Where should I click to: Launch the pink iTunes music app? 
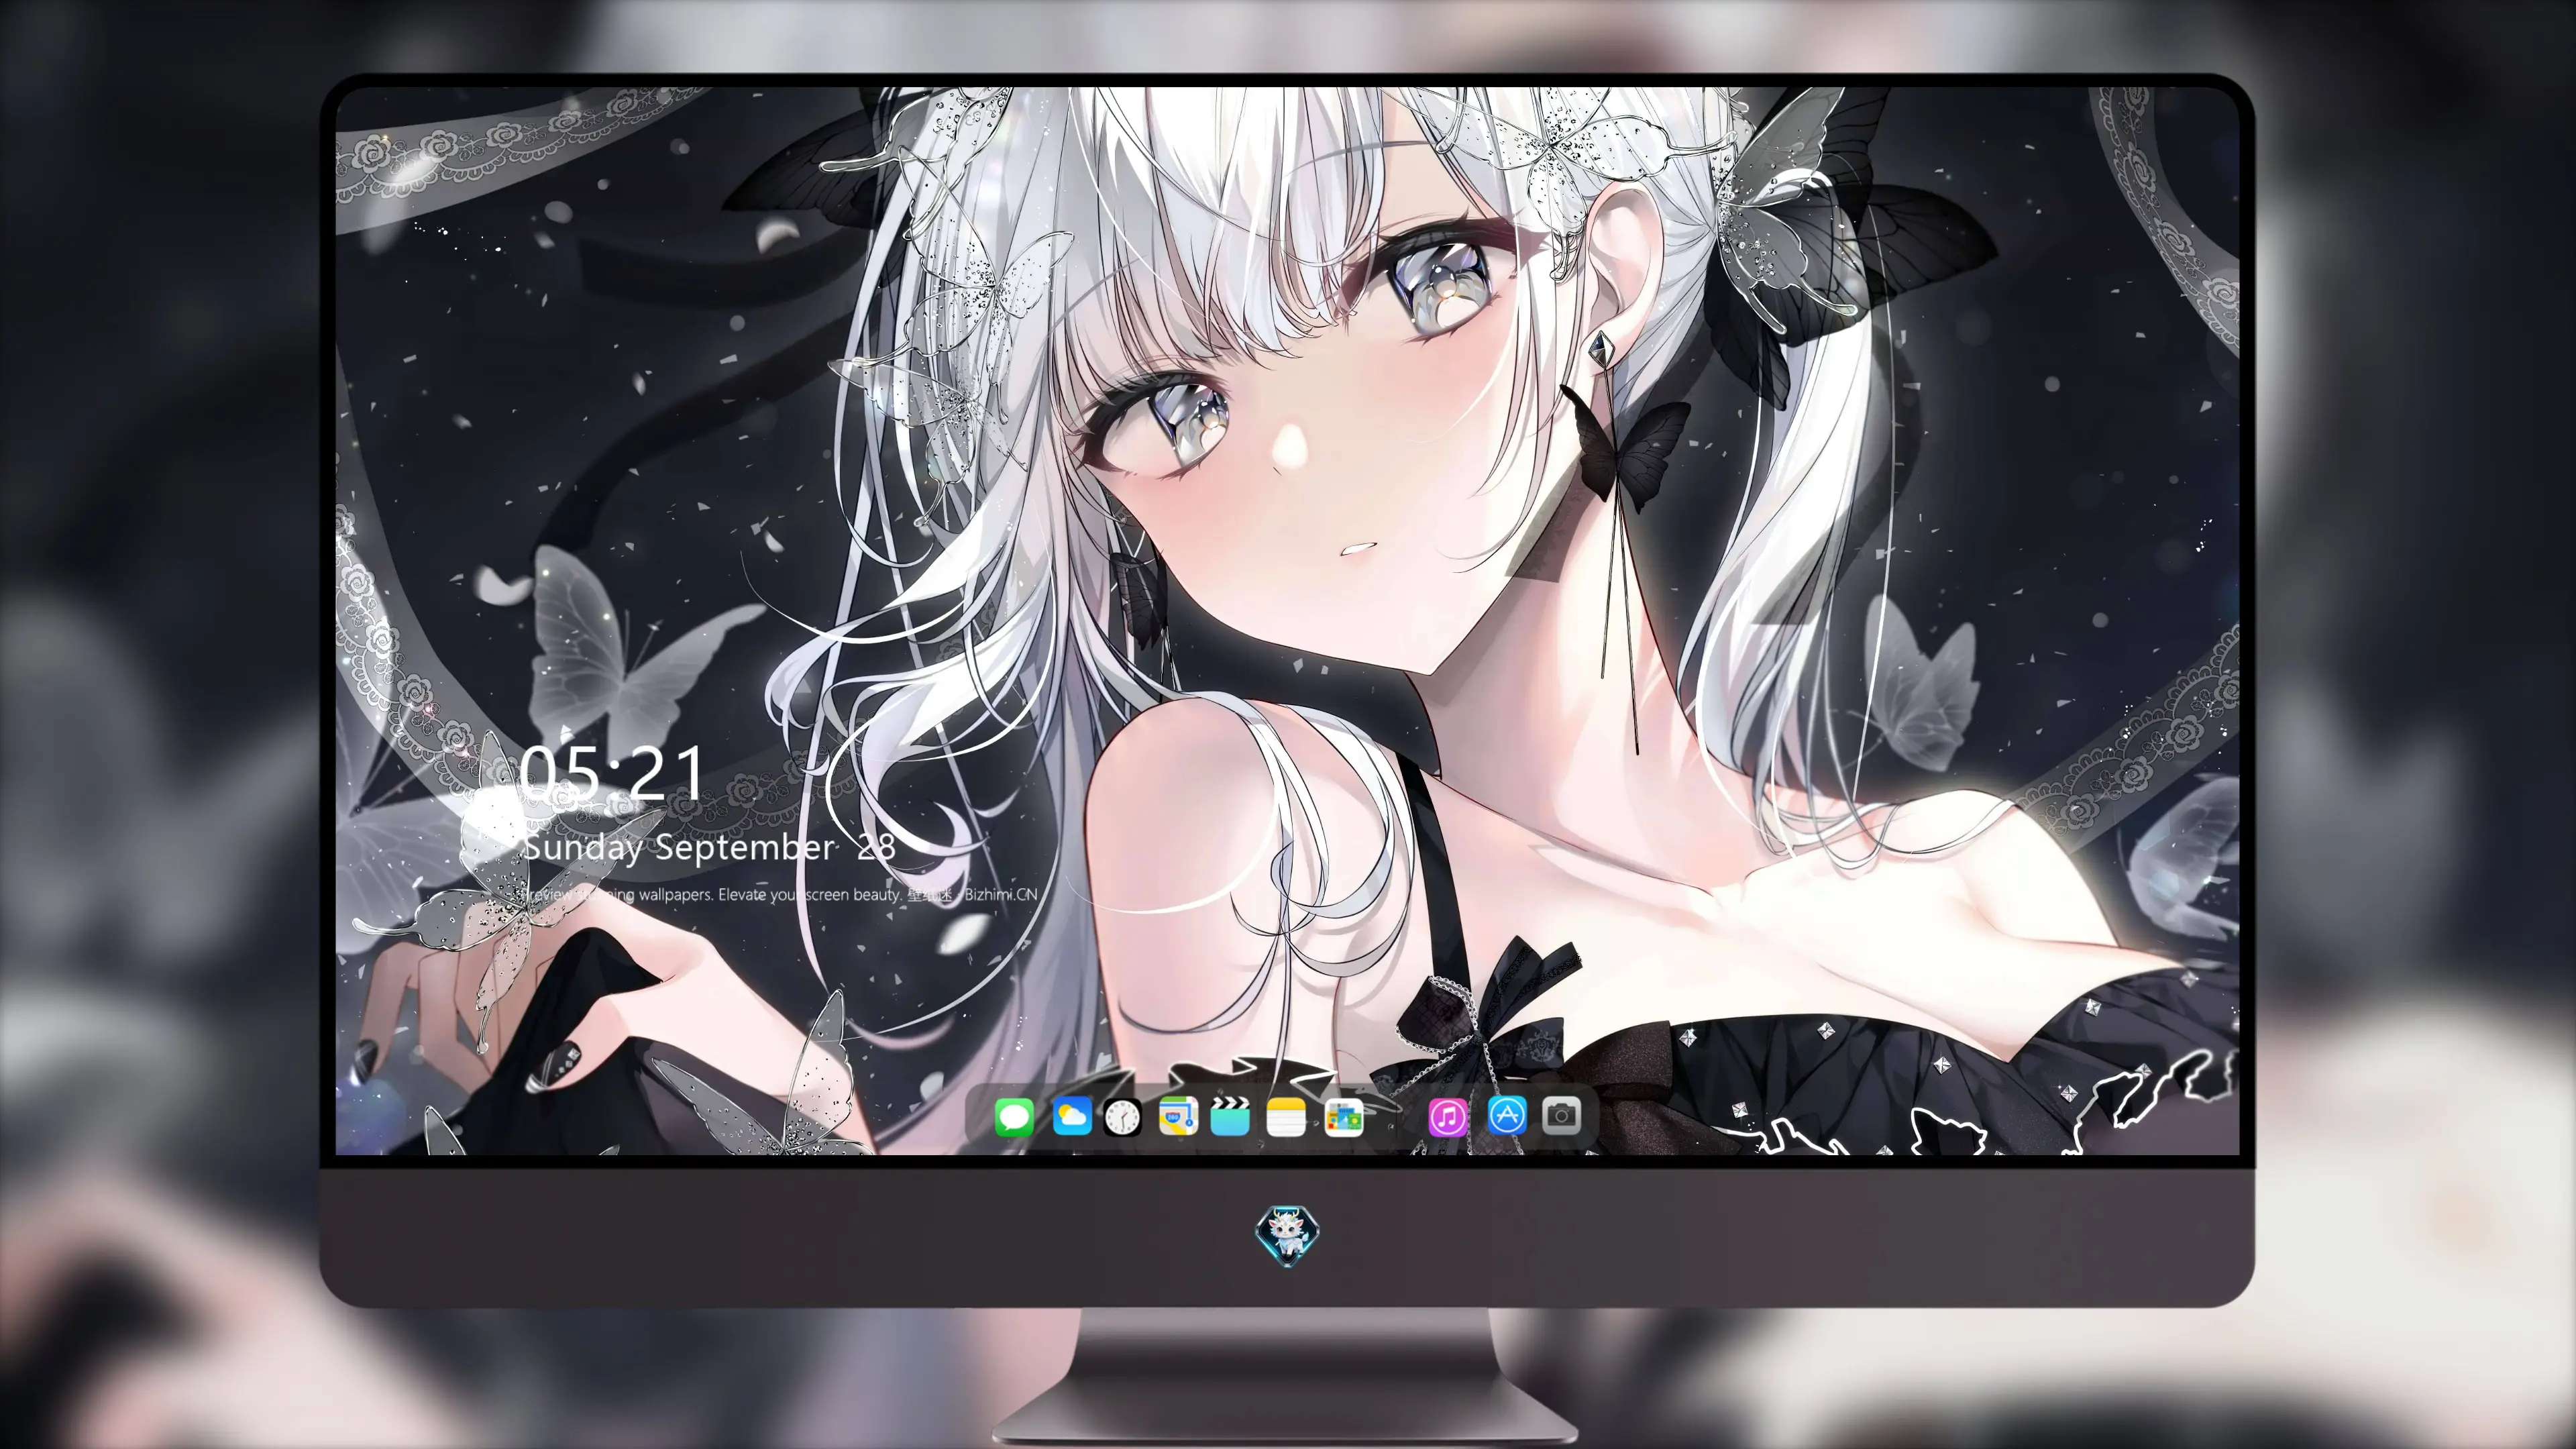coord(1448,1117)
